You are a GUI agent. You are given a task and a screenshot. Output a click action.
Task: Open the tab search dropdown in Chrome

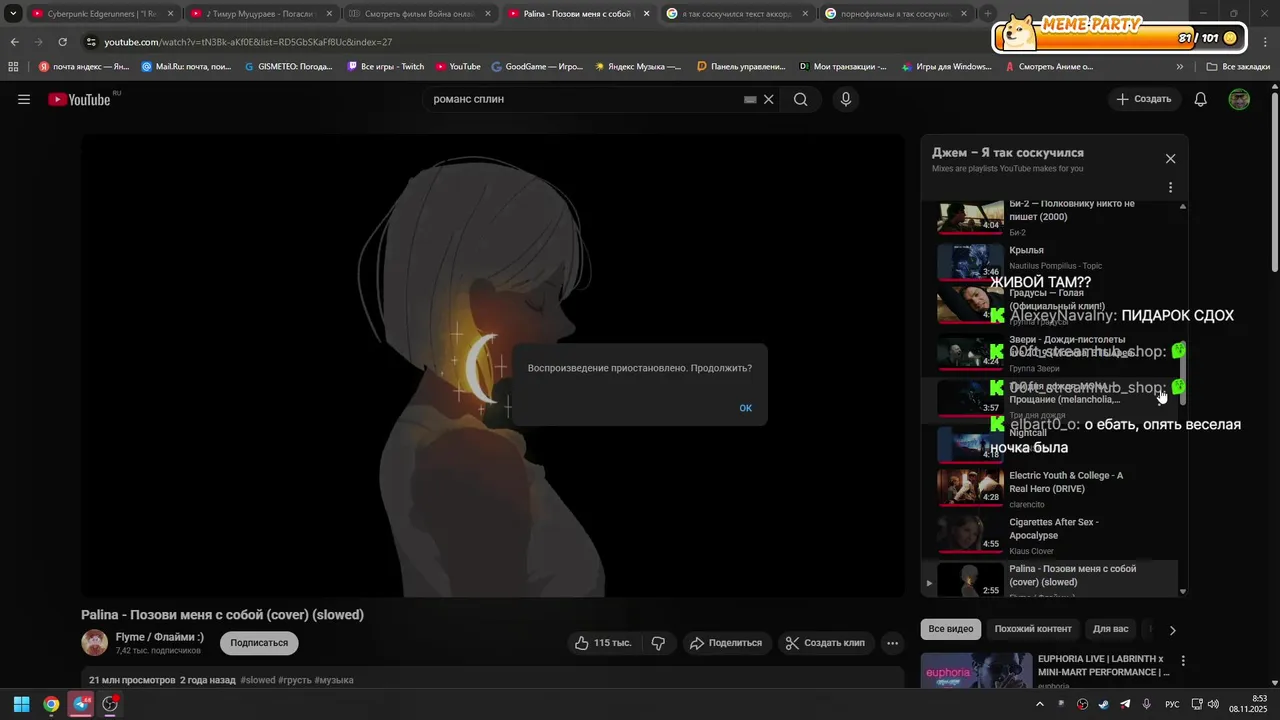[13, 14]
